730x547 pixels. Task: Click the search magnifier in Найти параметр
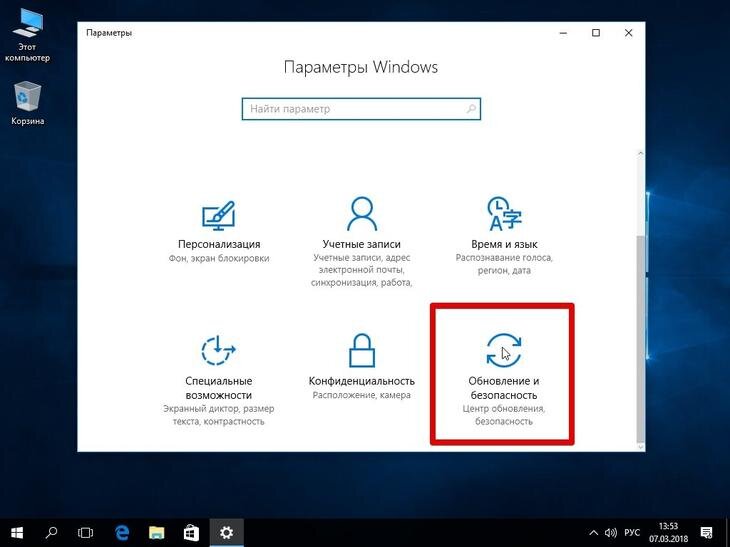[471, 109]
